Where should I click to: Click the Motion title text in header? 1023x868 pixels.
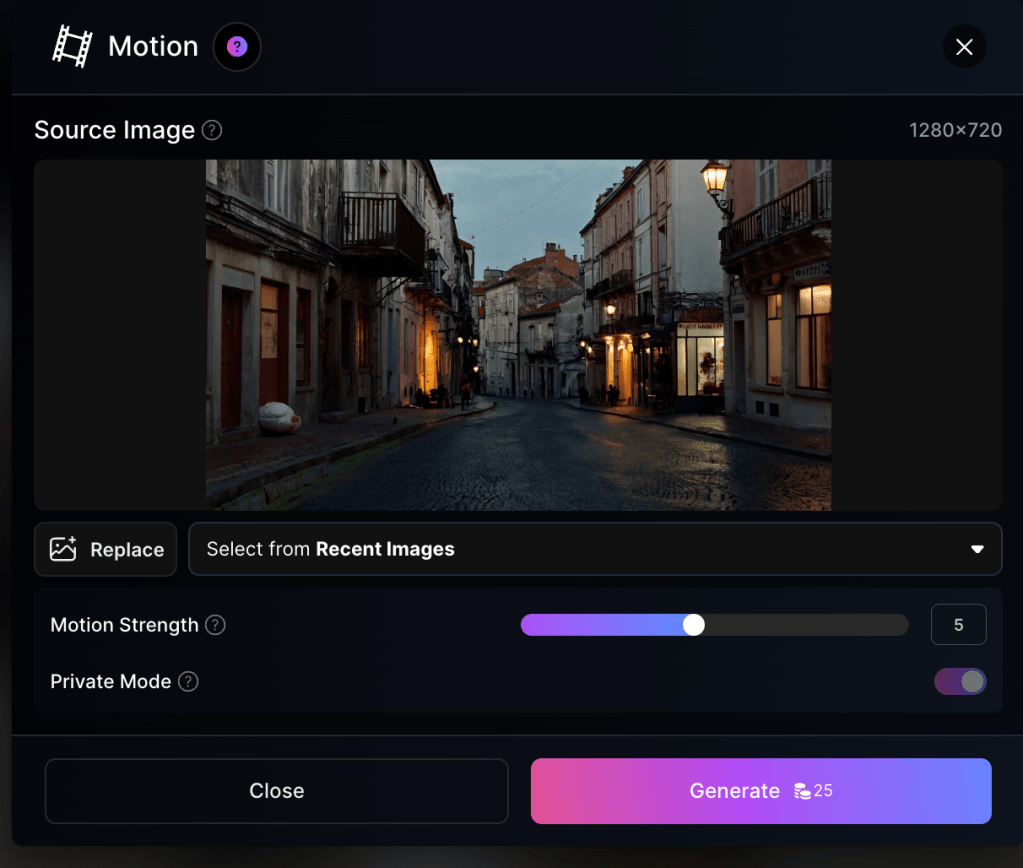pyautogui.click(x=153, y=47)
